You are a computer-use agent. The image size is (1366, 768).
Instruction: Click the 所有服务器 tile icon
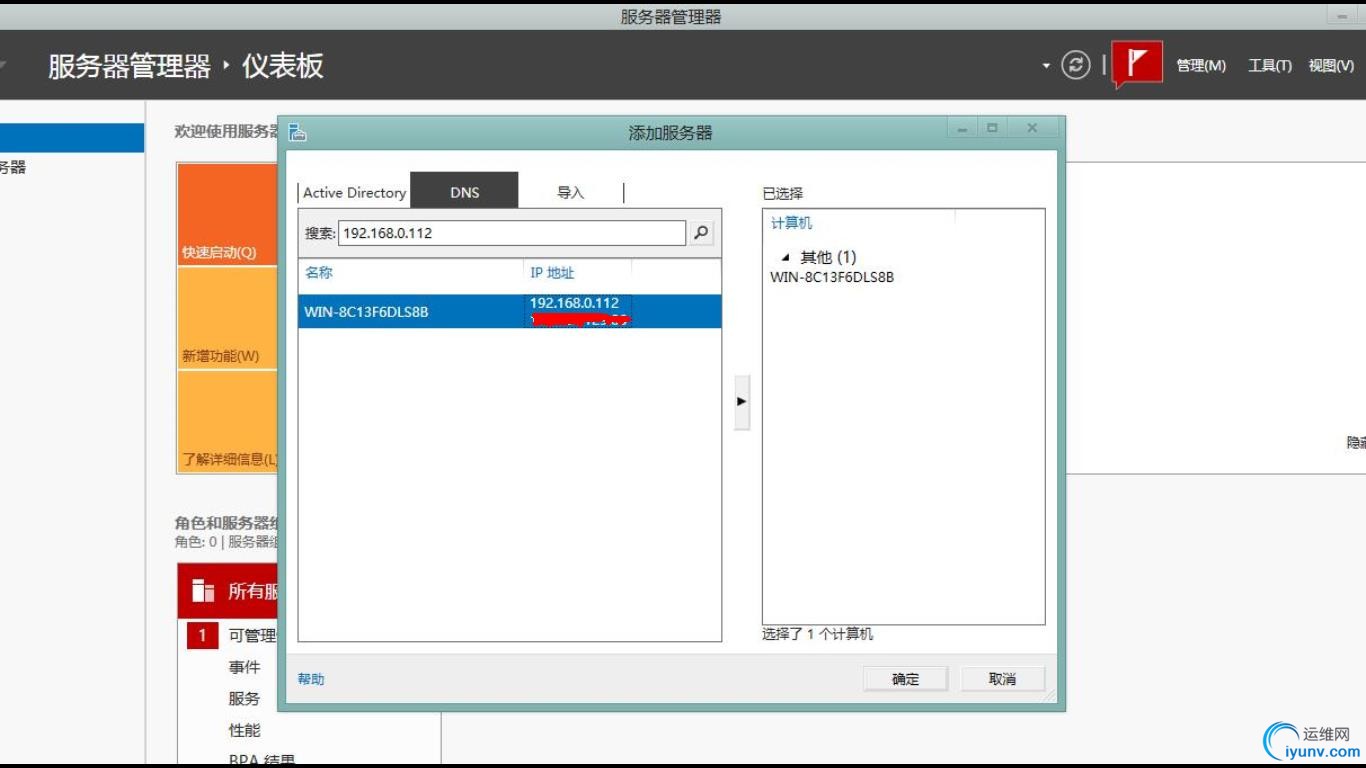pyautogui.click(x=203, y=591)
